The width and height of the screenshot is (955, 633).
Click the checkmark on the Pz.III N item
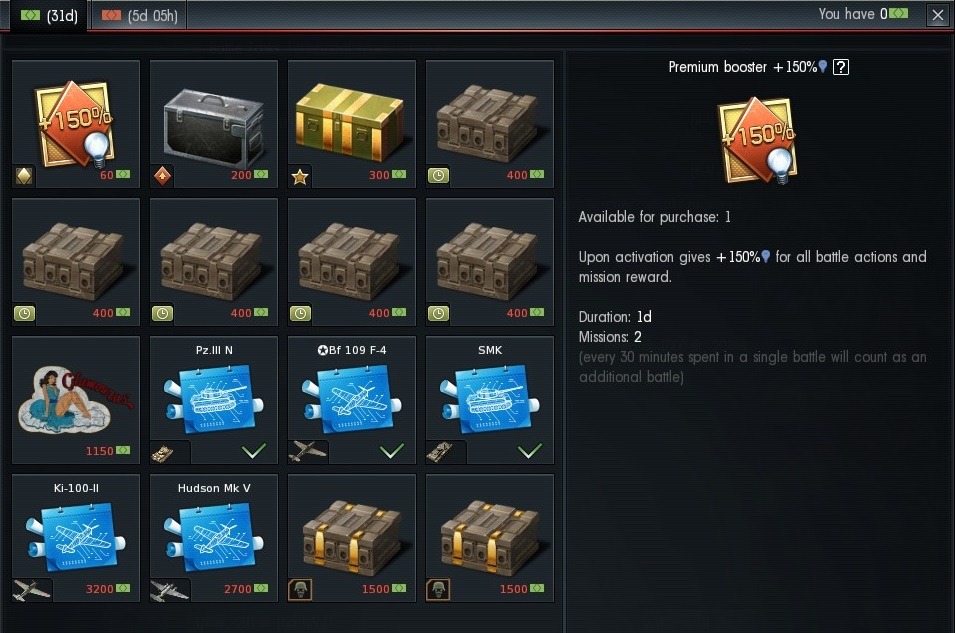(254, 451)
